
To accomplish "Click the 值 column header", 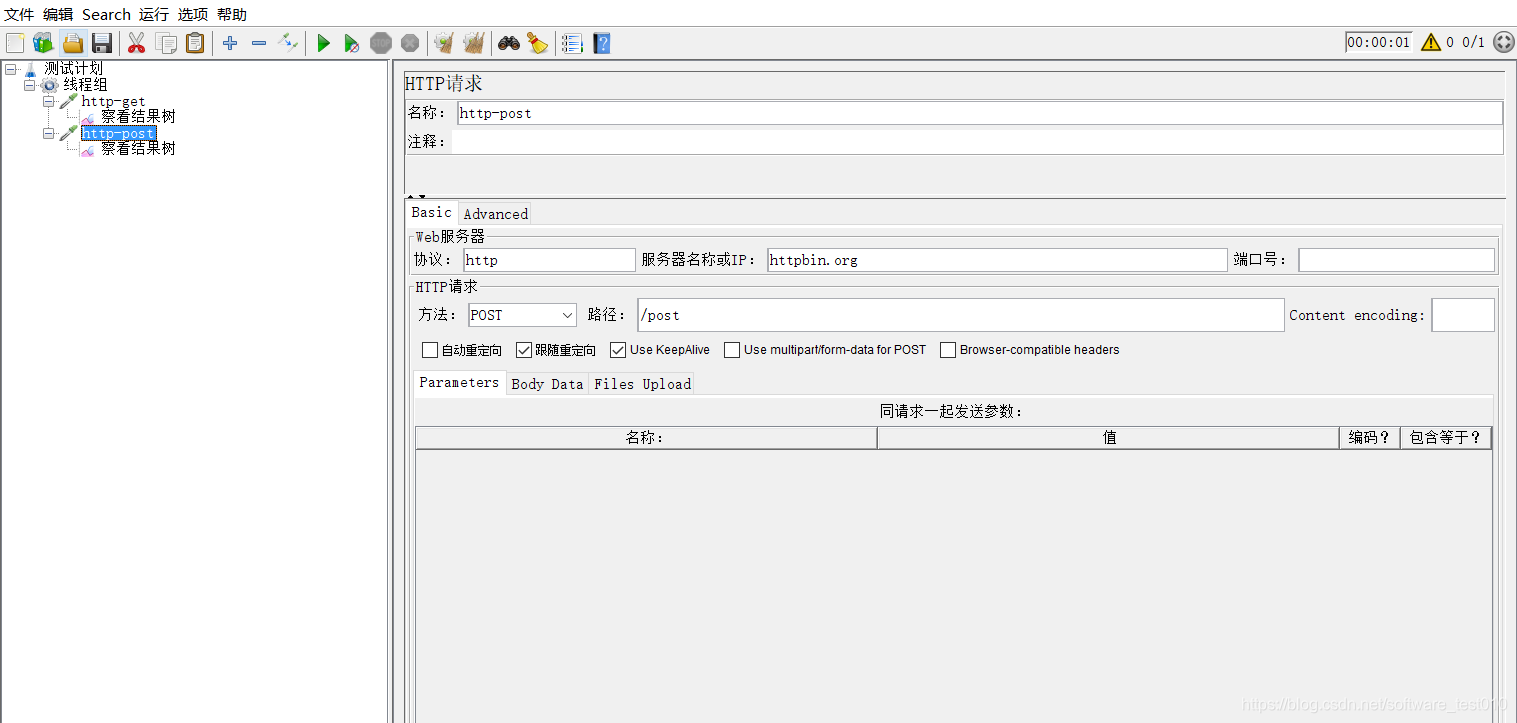I will coord(1108,438).
